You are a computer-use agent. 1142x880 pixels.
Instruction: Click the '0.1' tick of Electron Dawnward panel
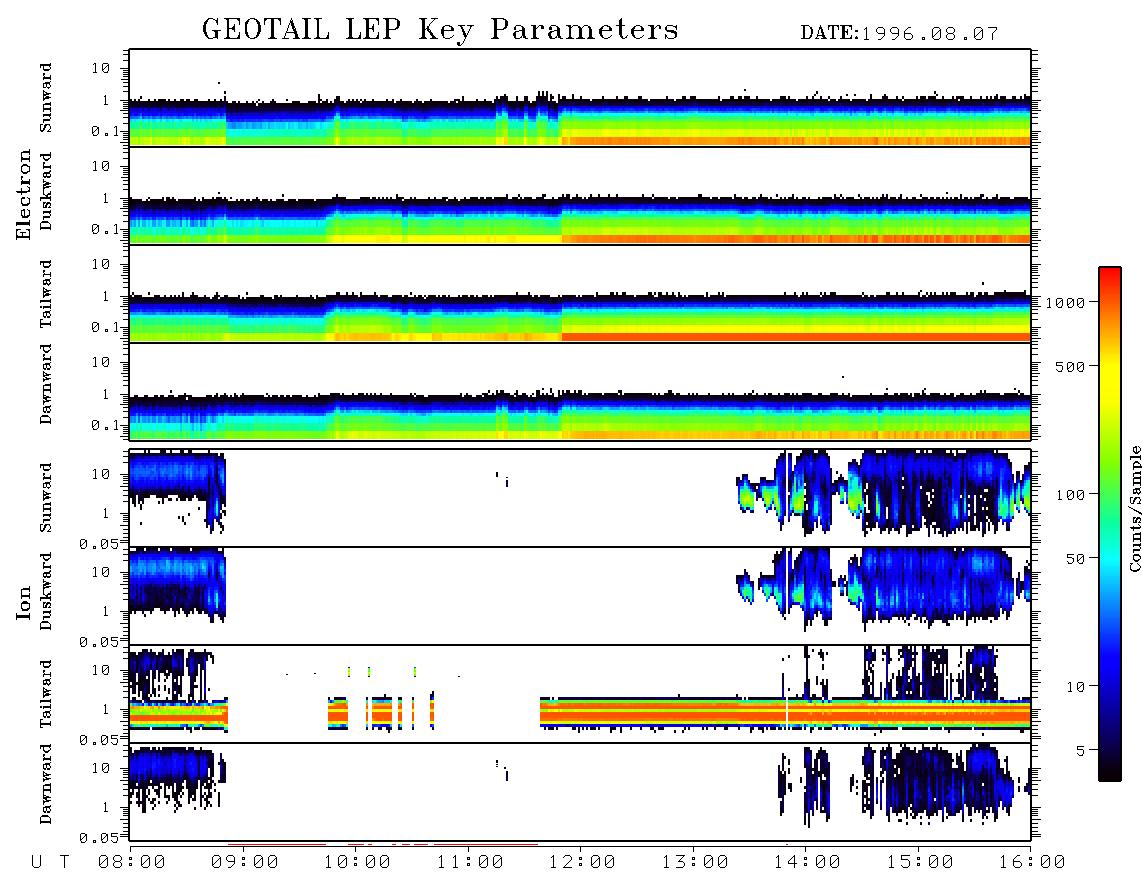(105, 425)
